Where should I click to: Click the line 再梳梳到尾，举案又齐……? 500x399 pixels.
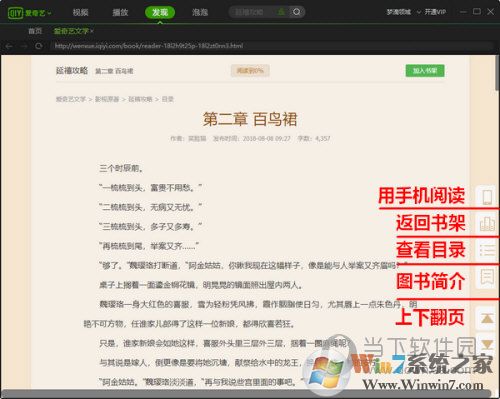tap(149, 246)
